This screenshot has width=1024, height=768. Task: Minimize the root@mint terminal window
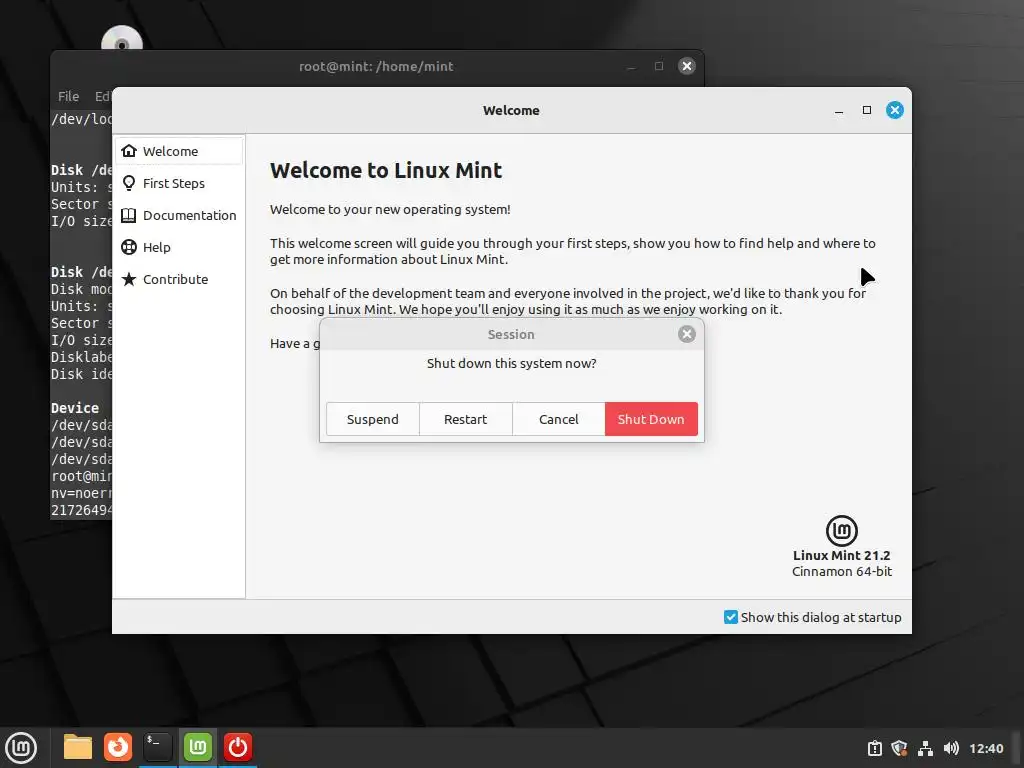631,67
